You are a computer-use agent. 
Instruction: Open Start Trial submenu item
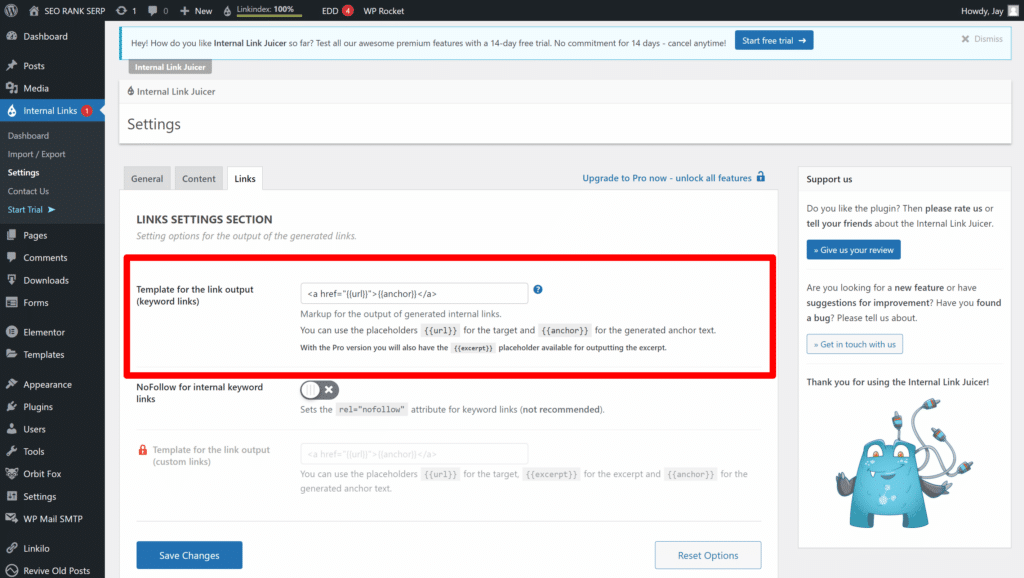click(x=31, y=210)
